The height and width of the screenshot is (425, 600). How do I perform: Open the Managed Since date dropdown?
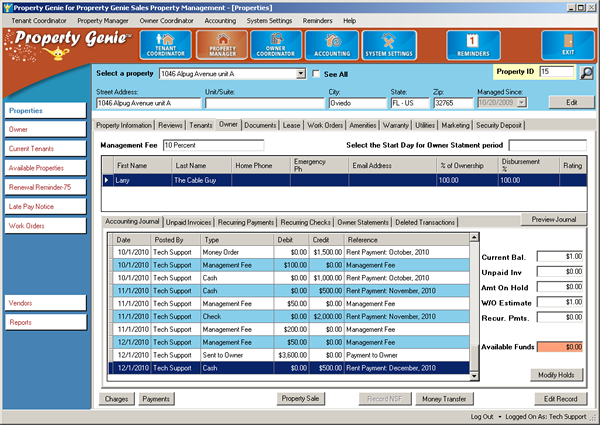(522, 103)
